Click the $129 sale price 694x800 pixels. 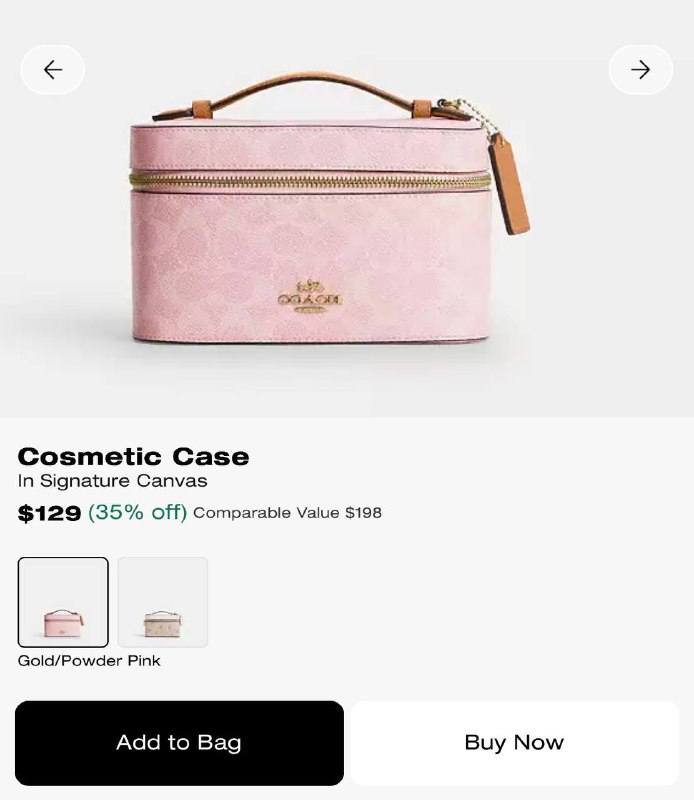pyautogui.click(x=49, y=513)
